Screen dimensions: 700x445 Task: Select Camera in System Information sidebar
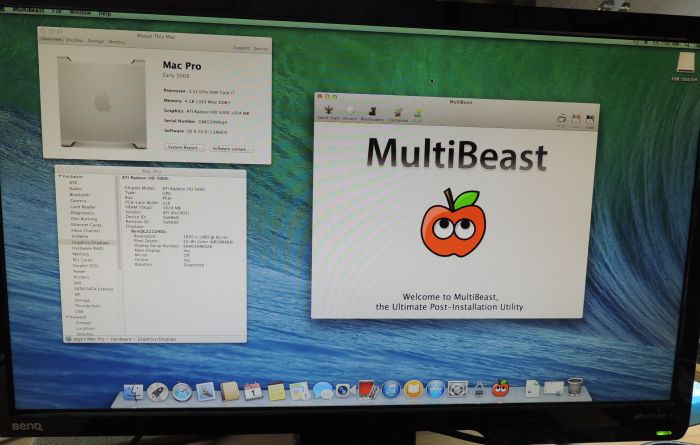pos(78,201)
